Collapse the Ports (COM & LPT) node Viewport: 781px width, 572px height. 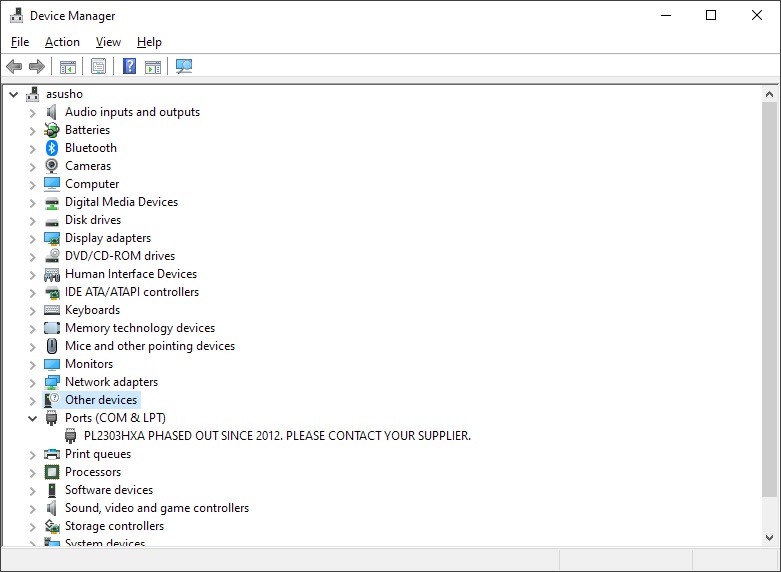(x=33, y=419)
